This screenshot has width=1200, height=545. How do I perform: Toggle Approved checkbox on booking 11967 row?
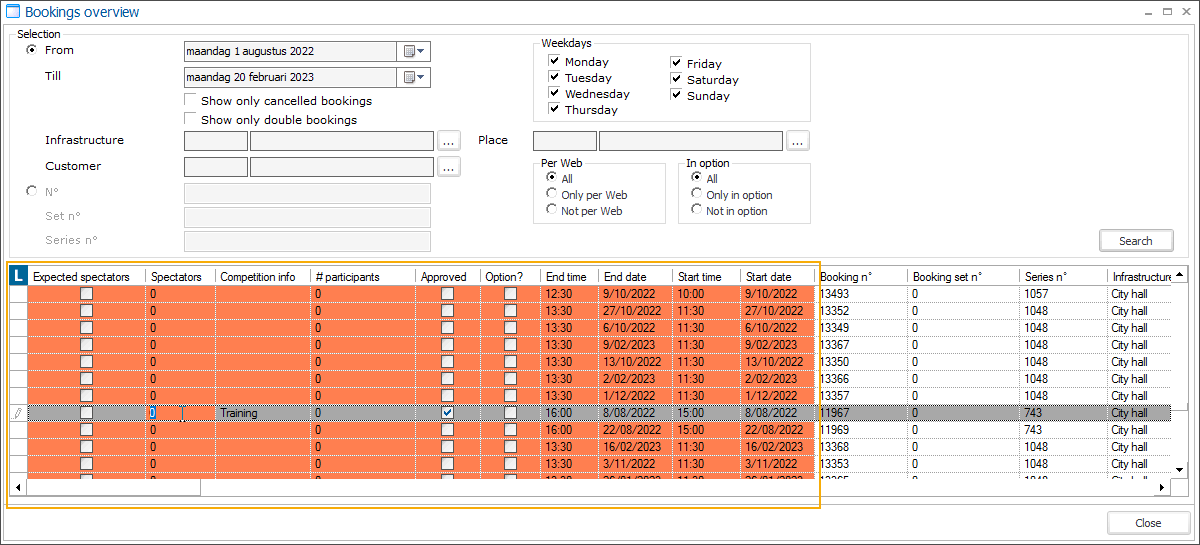click(x=448, y=413)
